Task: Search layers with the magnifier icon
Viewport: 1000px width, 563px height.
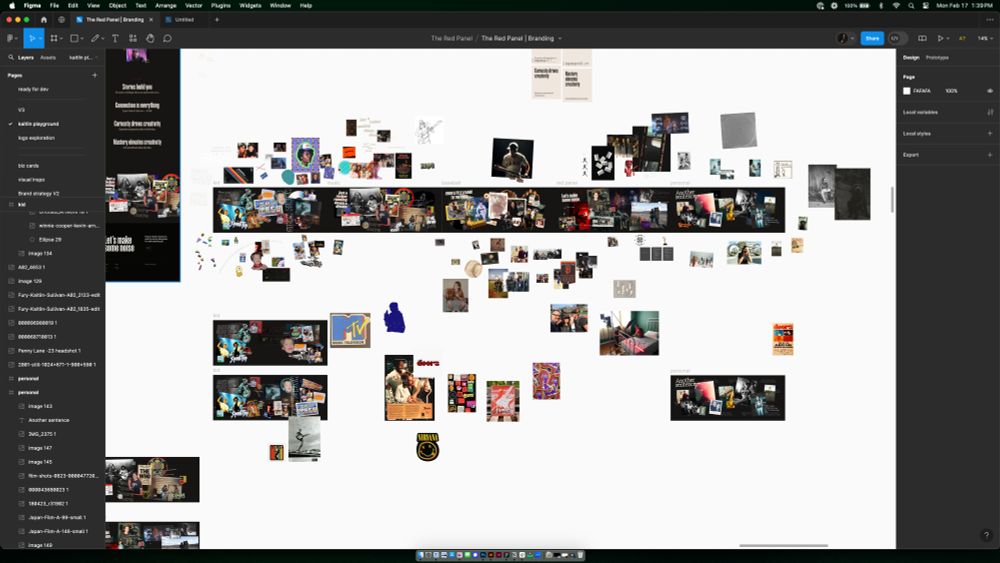Action: [x=11, y=57]
